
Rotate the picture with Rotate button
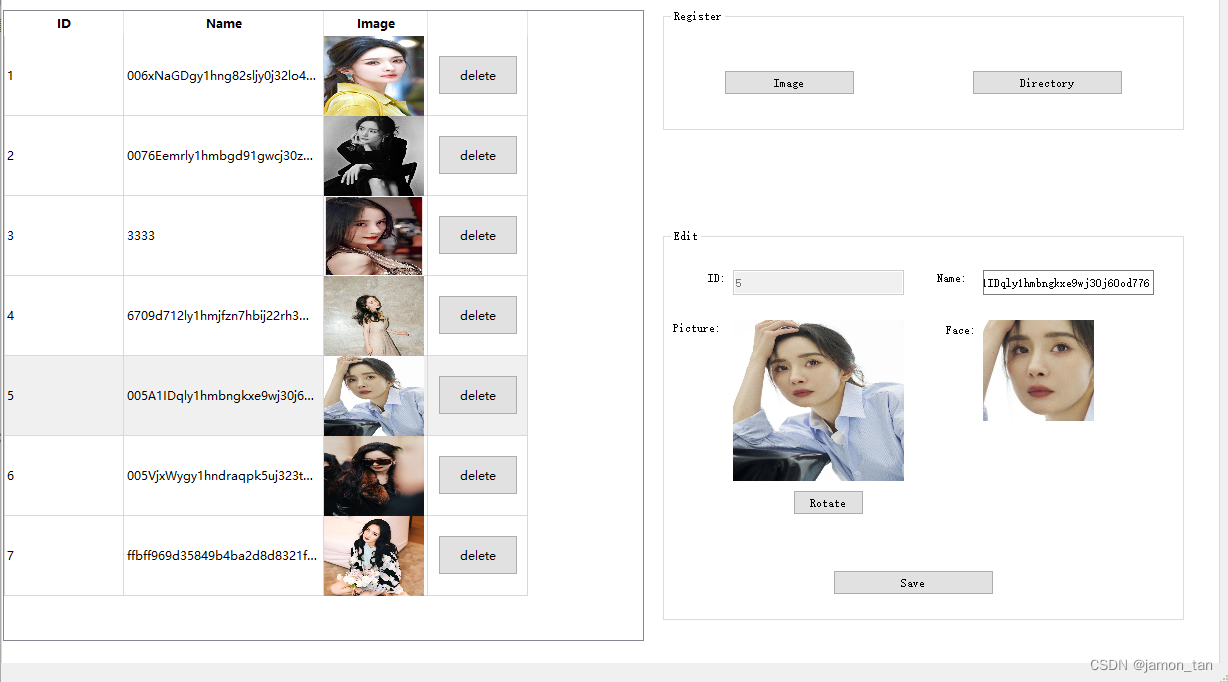828,503
